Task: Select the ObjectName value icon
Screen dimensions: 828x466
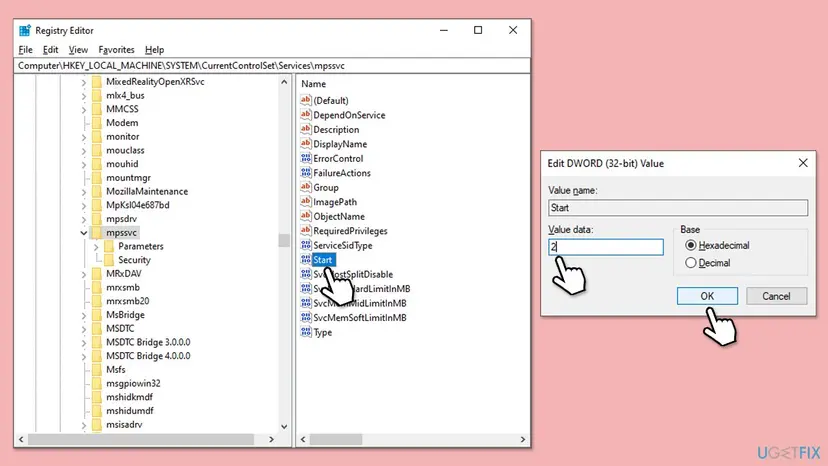Action: pyautogui.click(x=306, y=216)
